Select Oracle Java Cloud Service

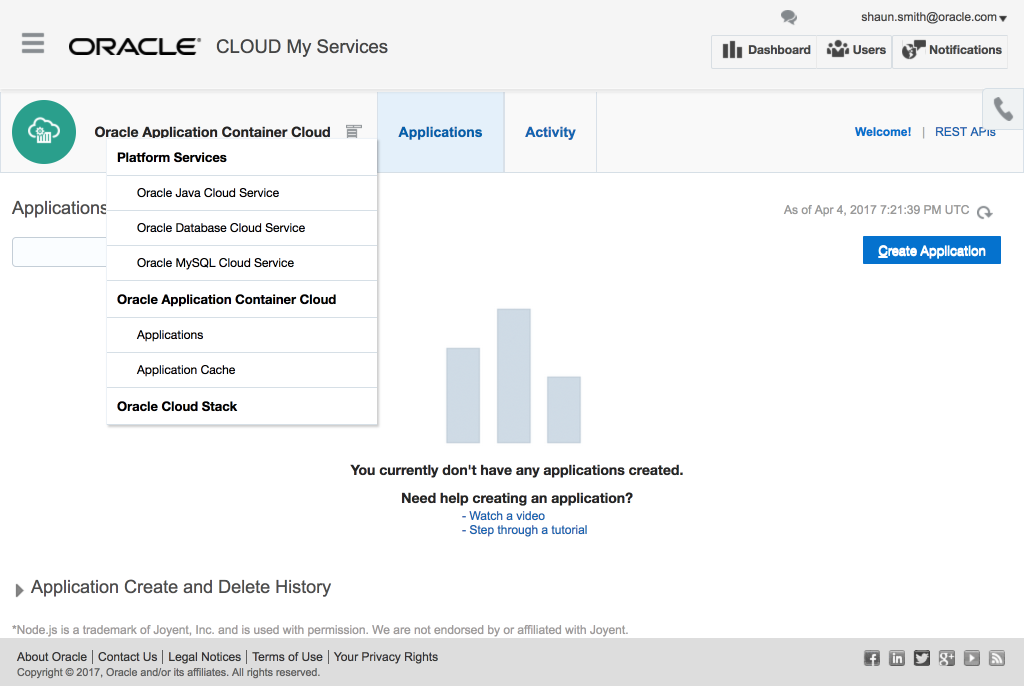click(242, 193)
